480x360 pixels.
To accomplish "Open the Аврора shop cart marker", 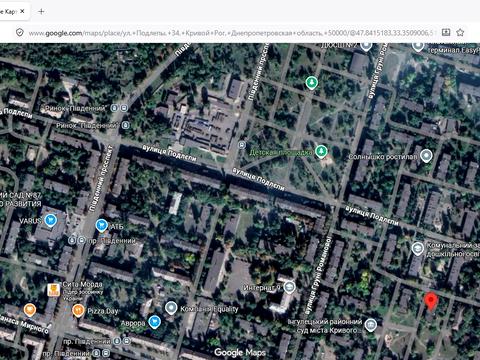I will click(x=154, y=322).
